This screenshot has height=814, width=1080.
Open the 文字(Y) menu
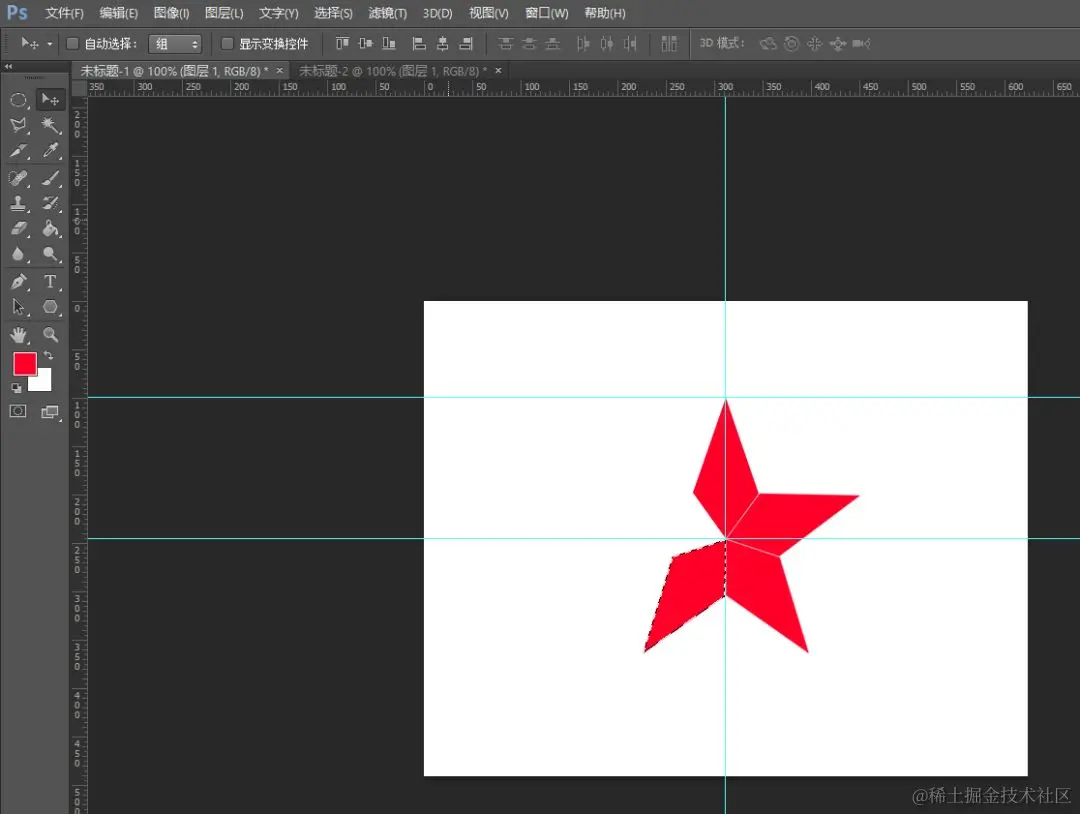[x=279, y=13]
